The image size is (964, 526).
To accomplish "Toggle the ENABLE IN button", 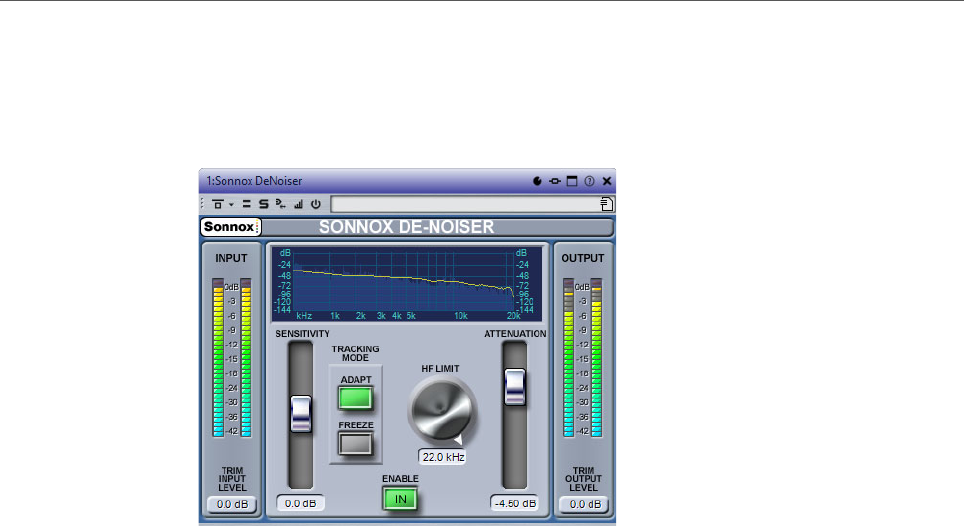I will [400, 499].
